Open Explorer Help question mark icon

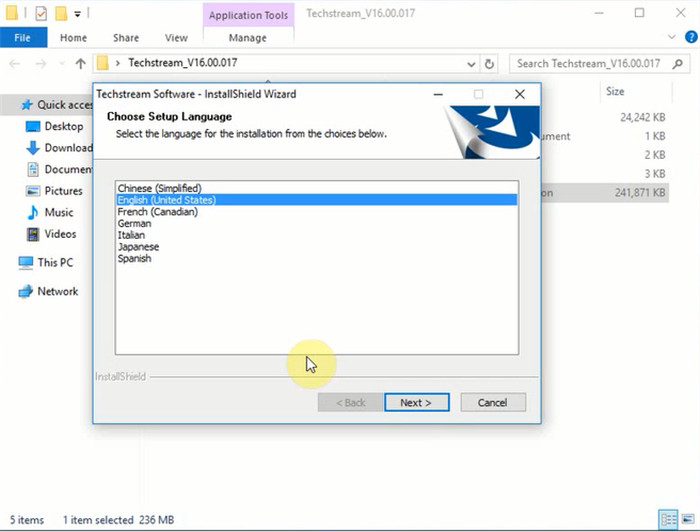[x=691, y=37]
